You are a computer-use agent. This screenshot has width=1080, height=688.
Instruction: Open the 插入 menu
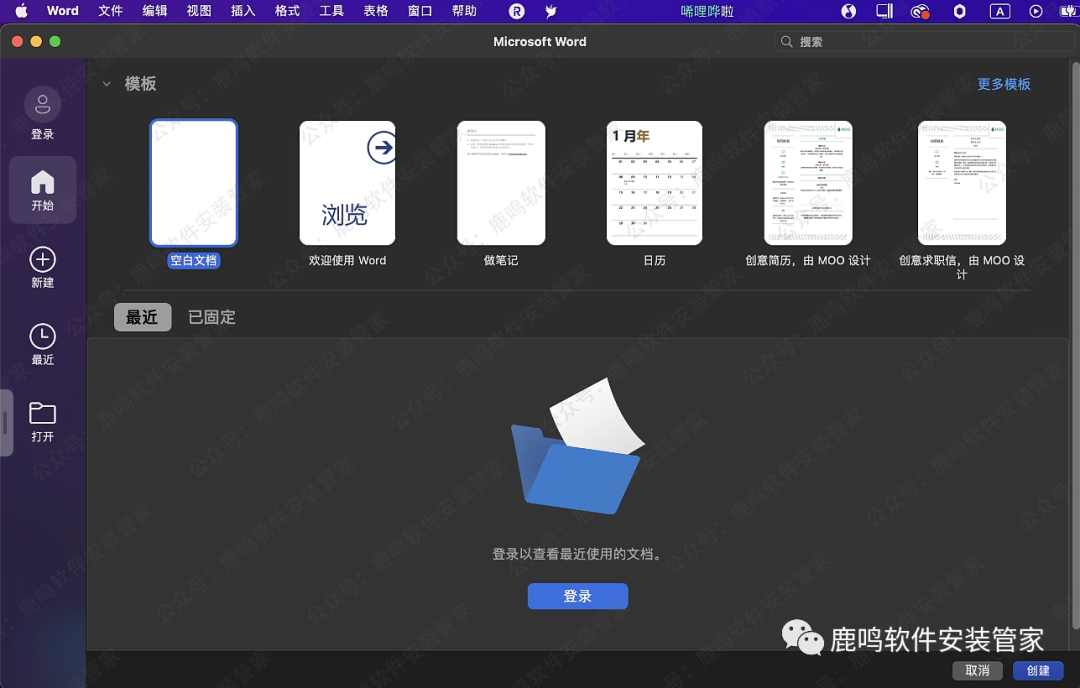pyautogui.click(x=242, y=11)
